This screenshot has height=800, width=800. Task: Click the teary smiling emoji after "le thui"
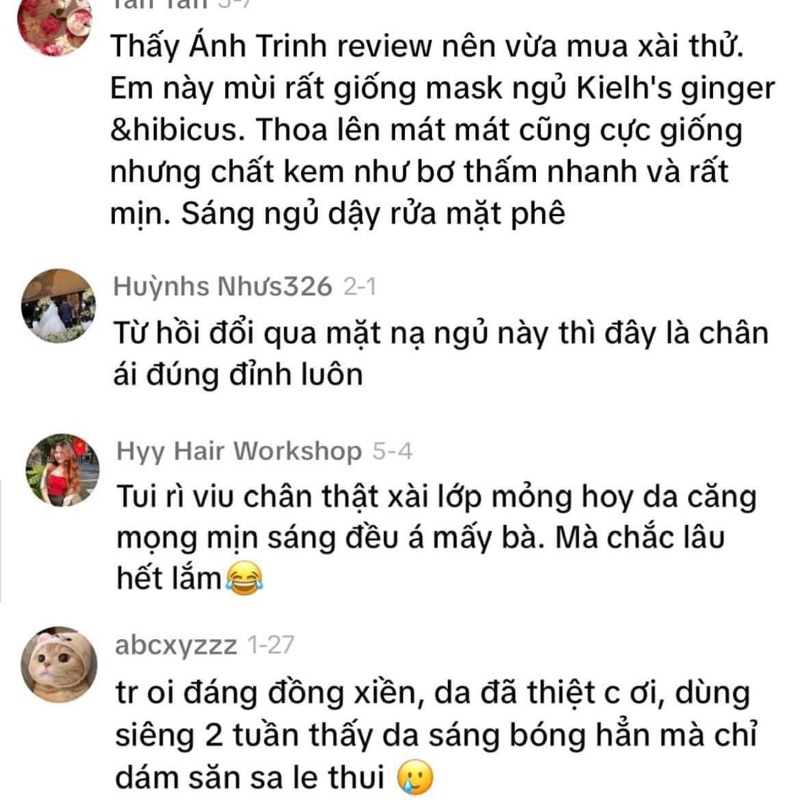click(416, 777)
